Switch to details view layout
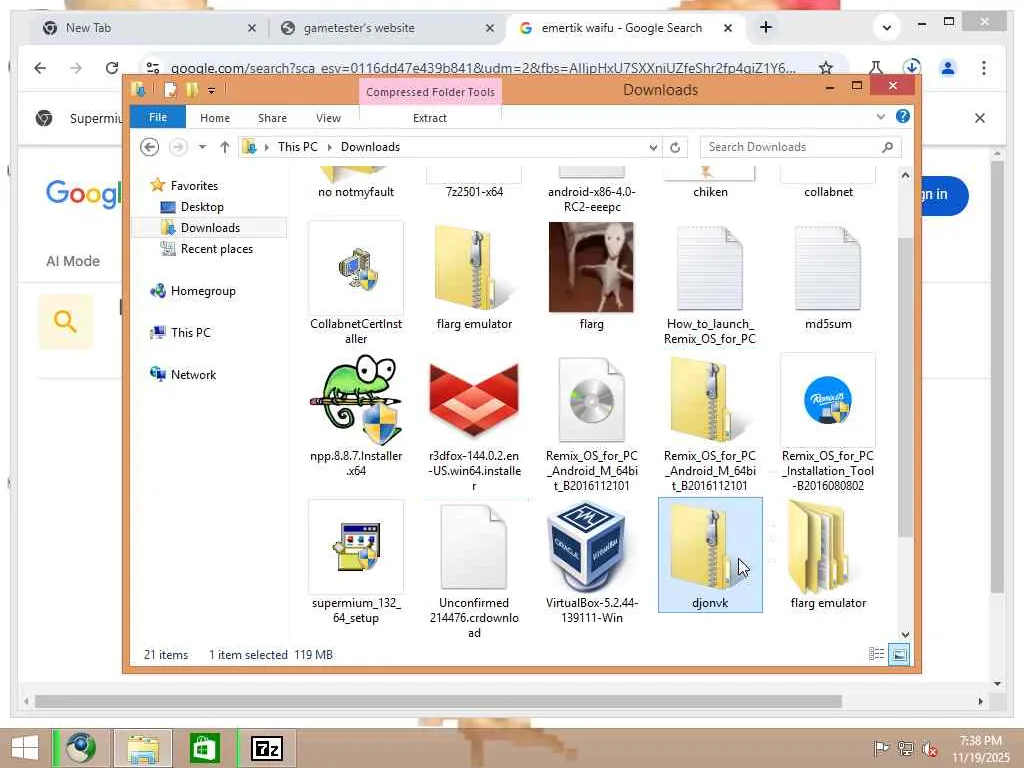Screen dimensions: 1024x768 (x=876, y=654)
